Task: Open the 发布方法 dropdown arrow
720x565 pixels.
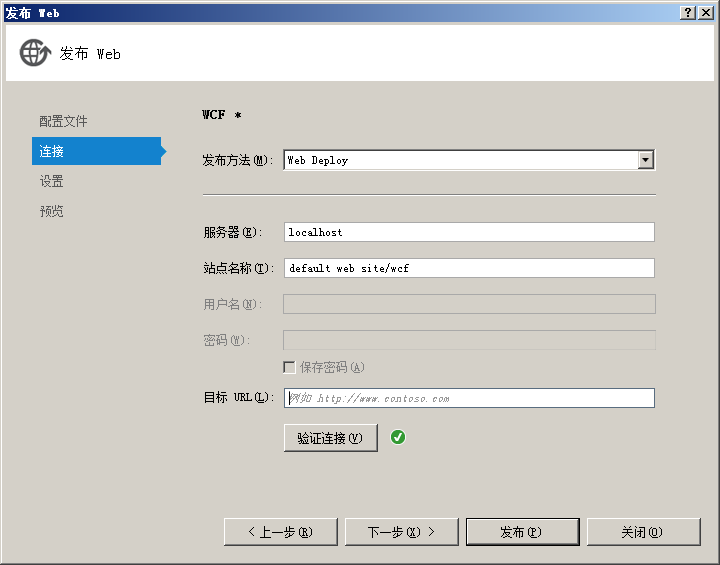Action: coord(646,160)
